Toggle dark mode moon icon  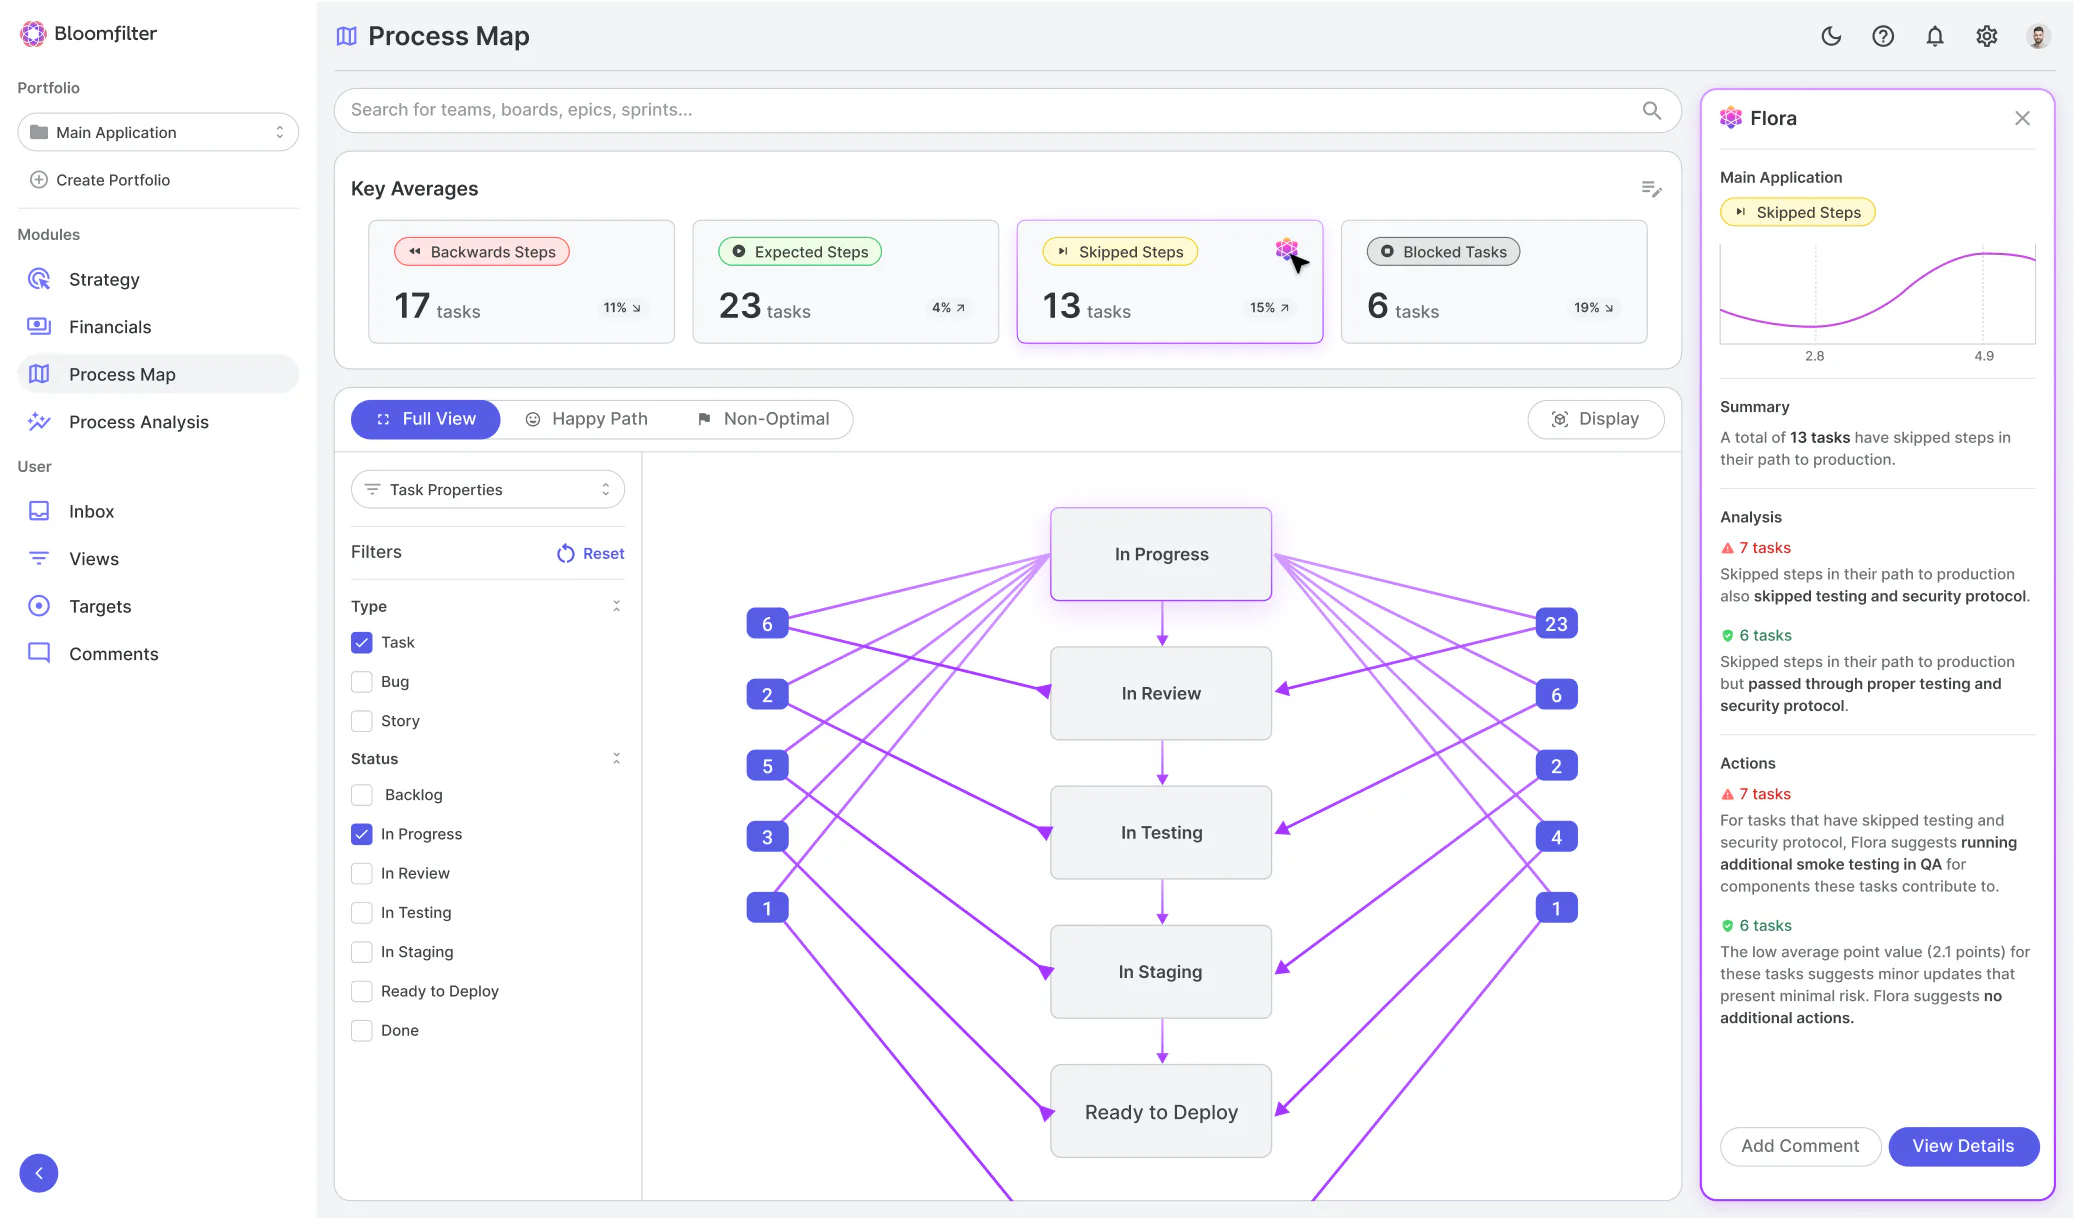[1831, 36]
